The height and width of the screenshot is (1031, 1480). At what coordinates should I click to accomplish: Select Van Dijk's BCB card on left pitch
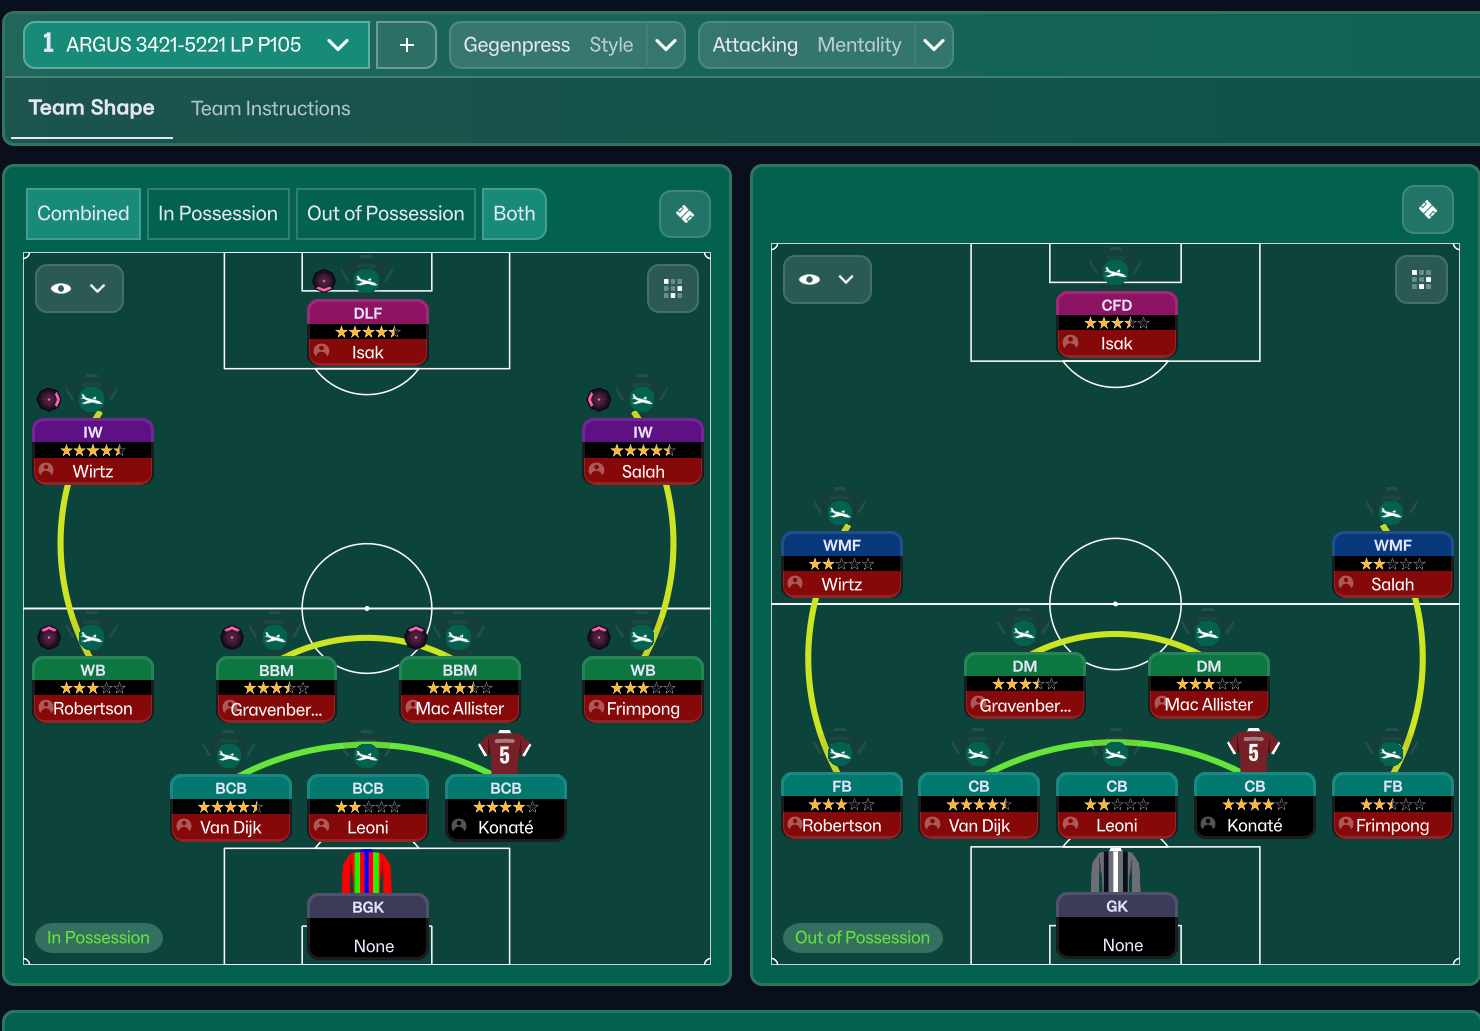tap(231, 808)
